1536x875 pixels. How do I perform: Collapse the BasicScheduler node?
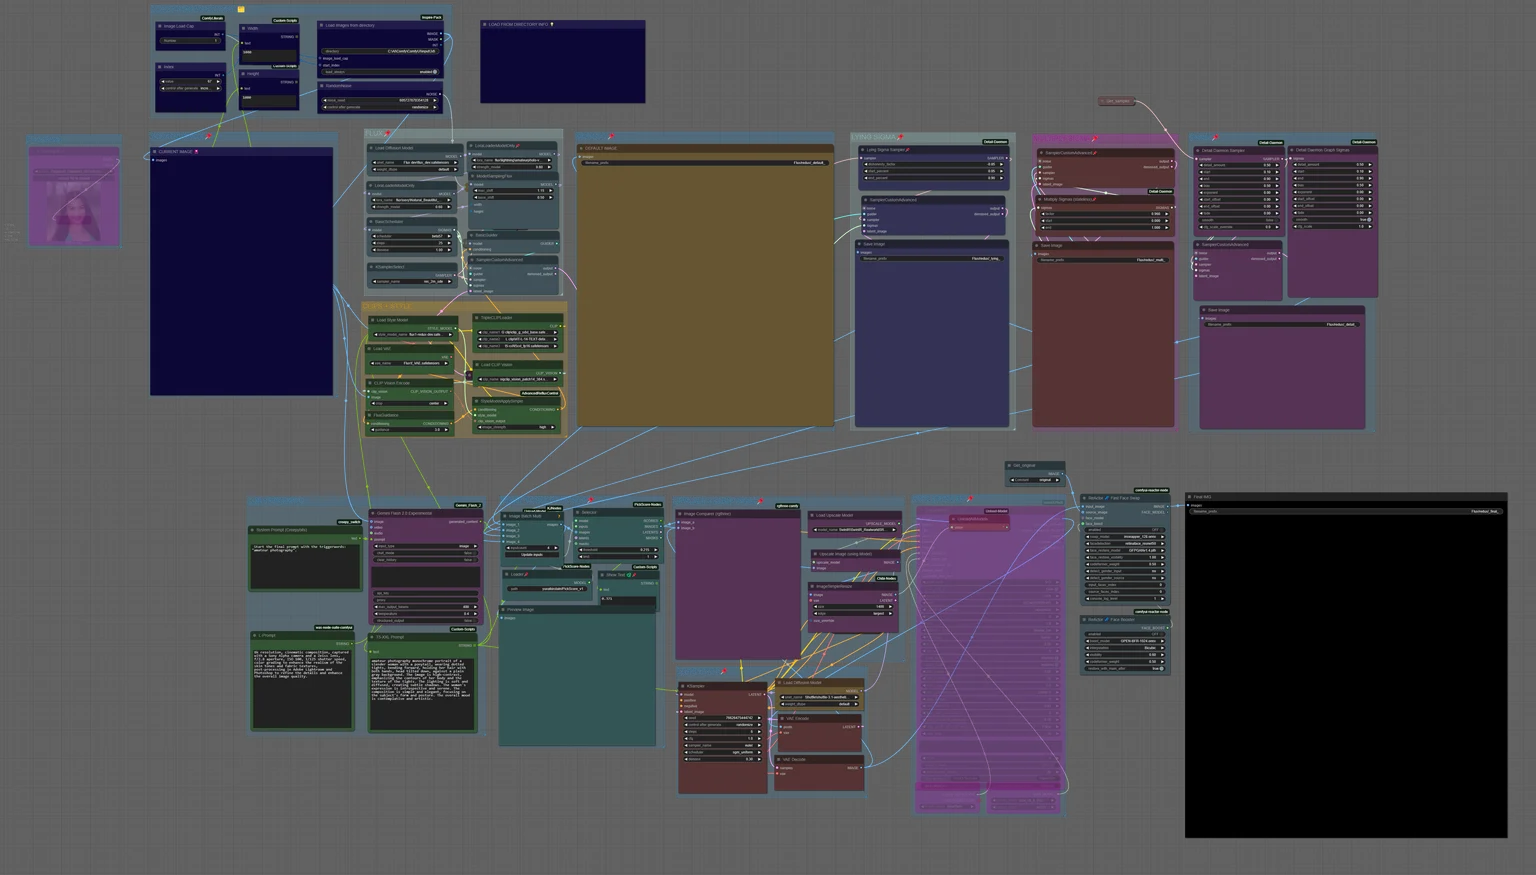[371, 222]
